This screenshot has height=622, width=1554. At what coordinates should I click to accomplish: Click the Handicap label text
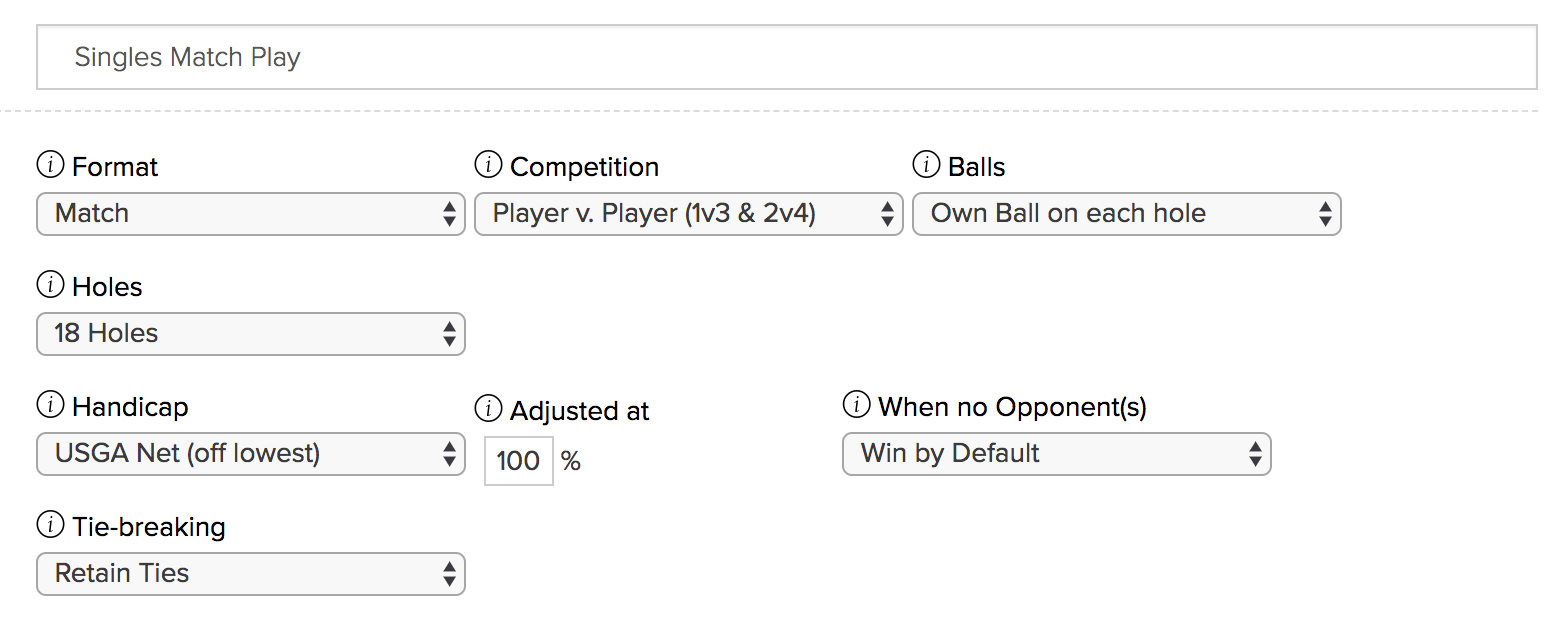[x=130, y=406]
